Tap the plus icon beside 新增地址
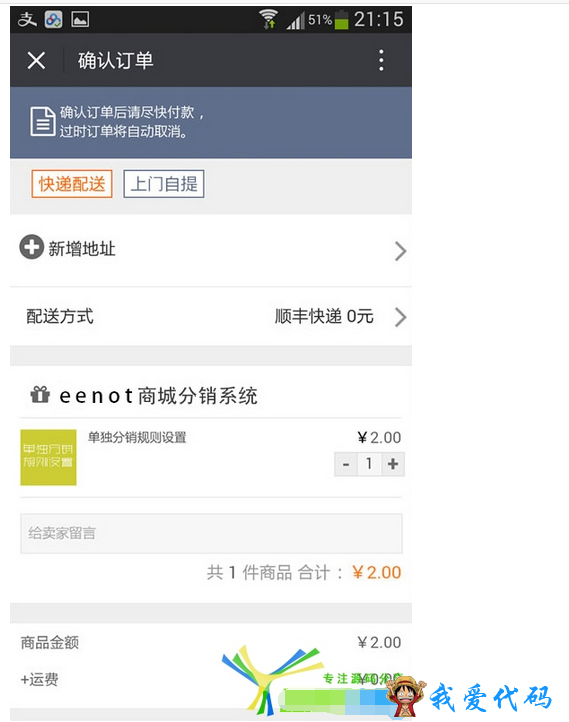Image resolution: width=569 pixels, height=722 pixels. click(x=31, y=248)
